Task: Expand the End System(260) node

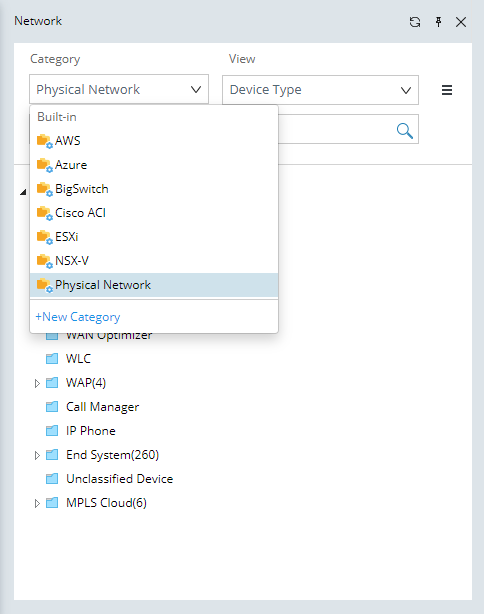Action: pos(37,455)
